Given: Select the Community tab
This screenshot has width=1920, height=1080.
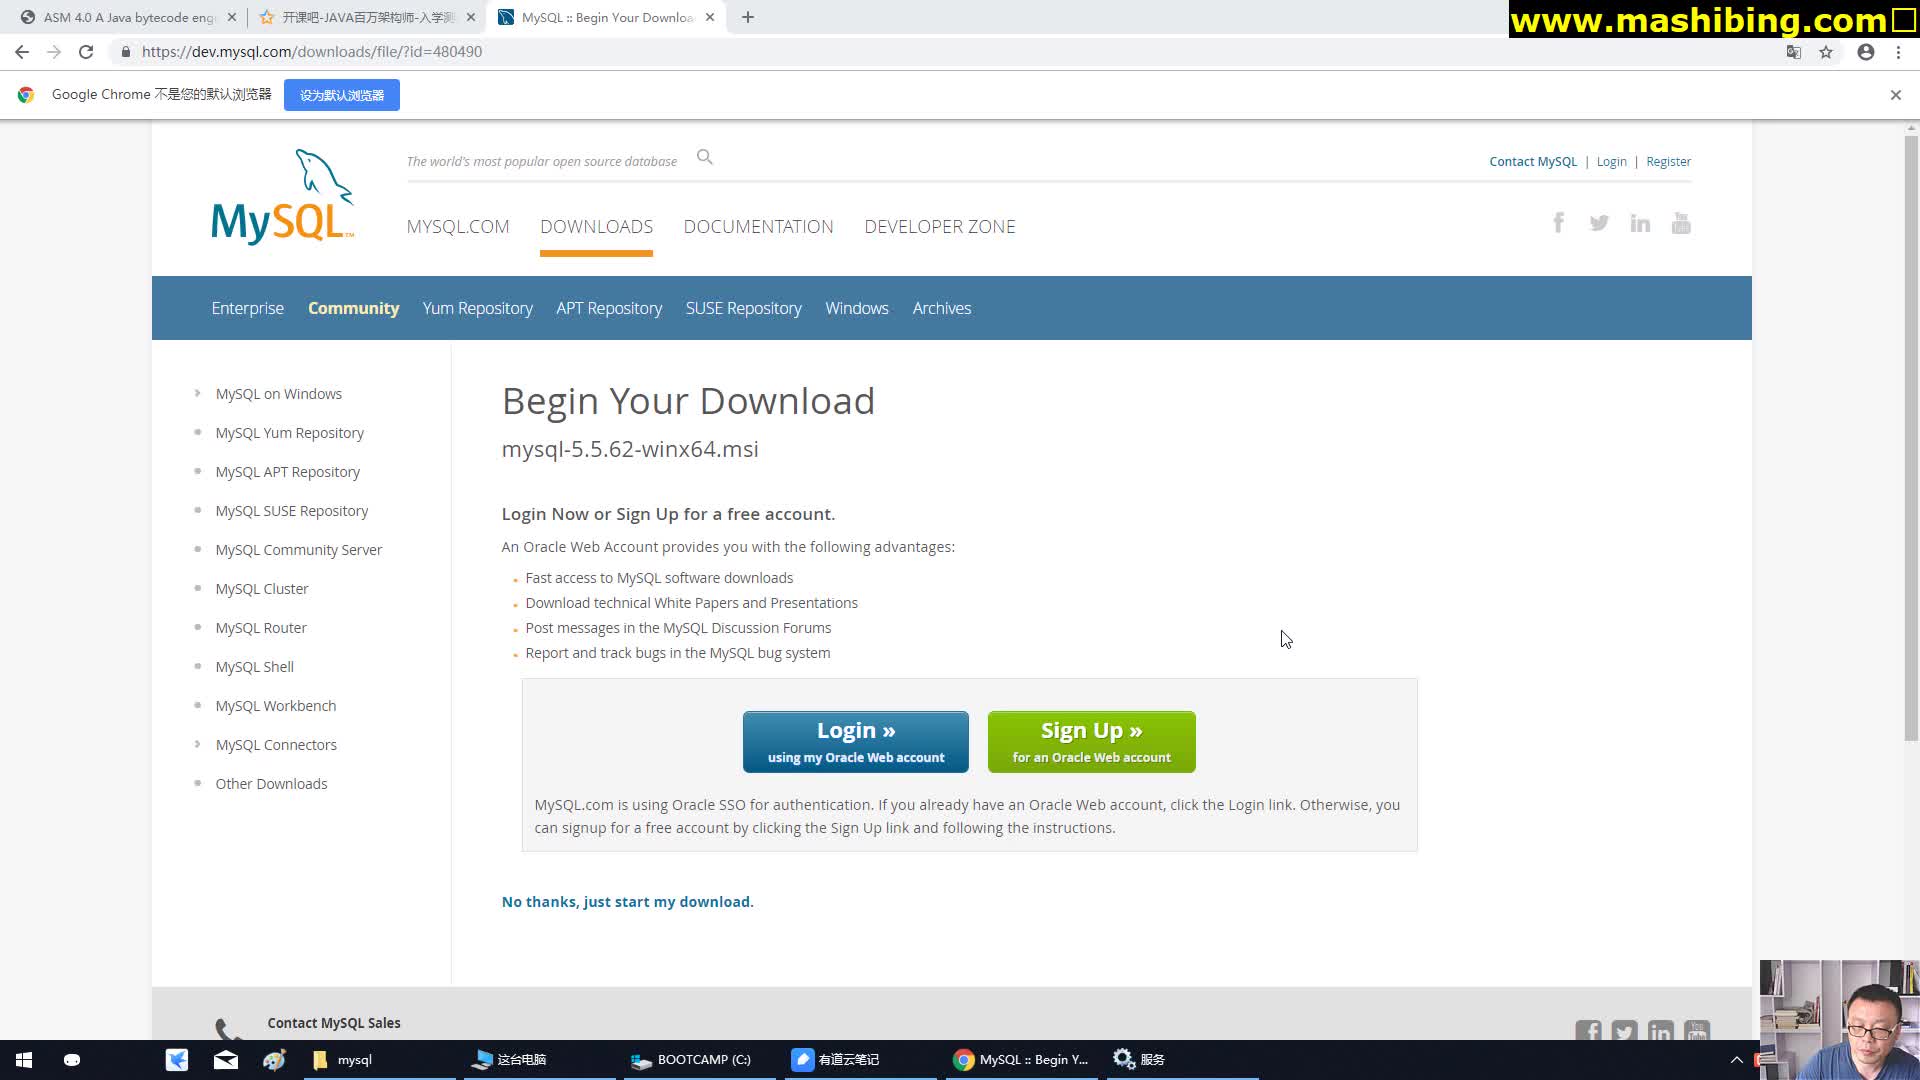Looking at the screenshot, I should tap(353, 307).
